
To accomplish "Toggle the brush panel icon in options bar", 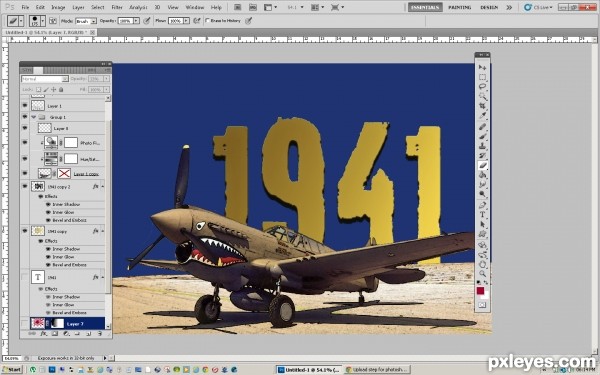I will pyautogui.click(x=53, y=21).
